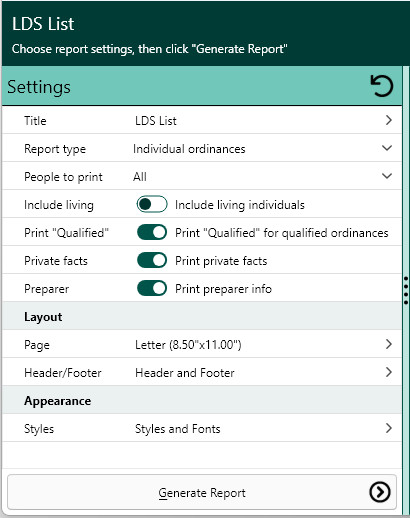Open the Report type dropdown
The width and height of the screenshot is (410, 518).
click(387, 148)
